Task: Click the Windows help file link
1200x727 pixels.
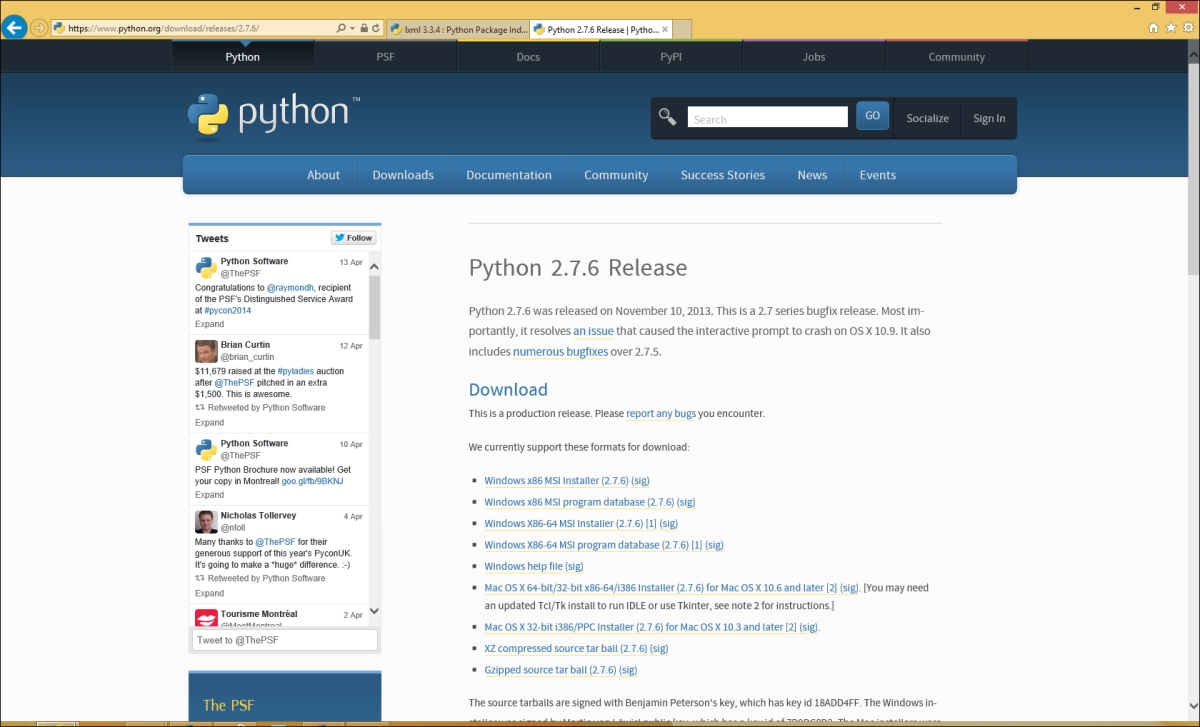Action: point(524,567)
